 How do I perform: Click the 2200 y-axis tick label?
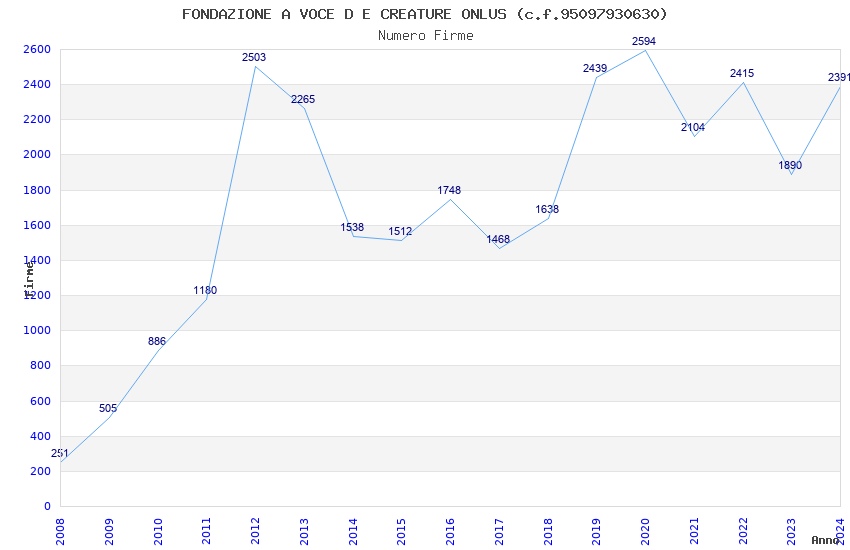(37, 120)
